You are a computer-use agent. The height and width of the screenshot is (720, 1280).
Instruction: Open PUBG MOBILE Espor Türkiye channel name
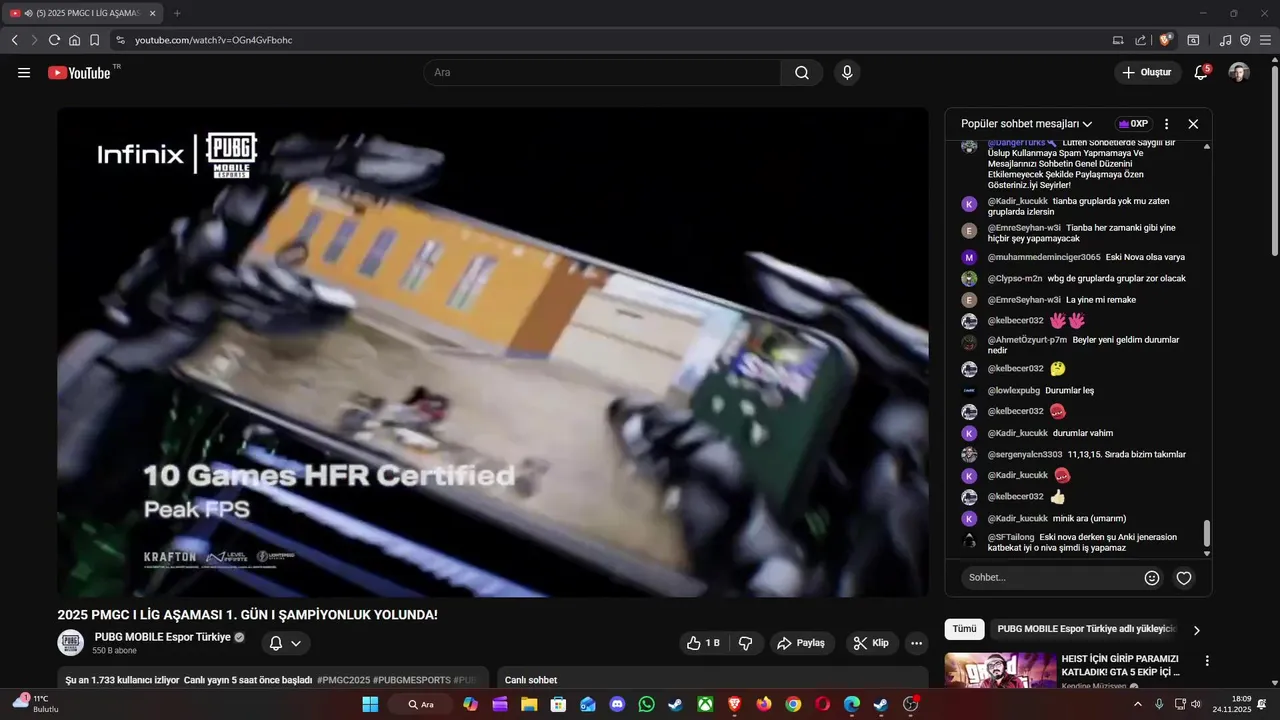tap(162, 637)
